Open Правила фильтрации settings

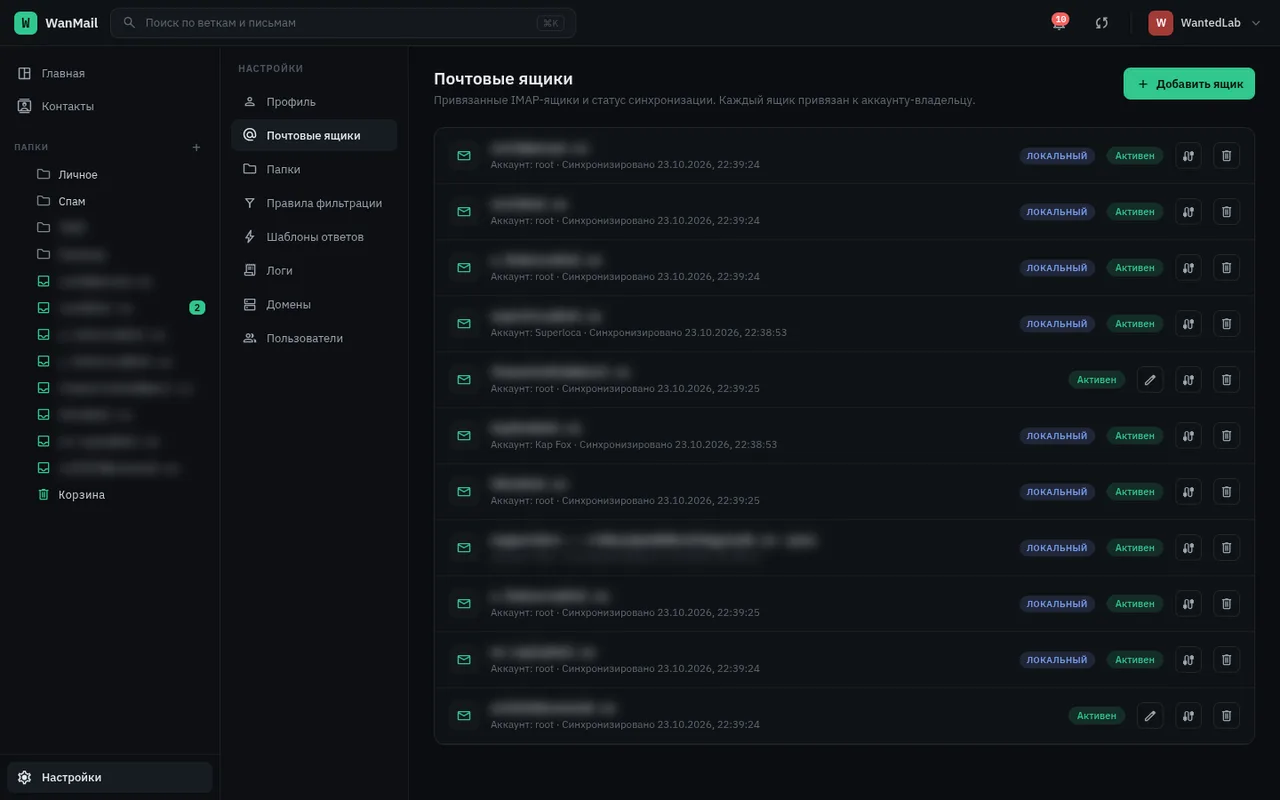point(314,203)
